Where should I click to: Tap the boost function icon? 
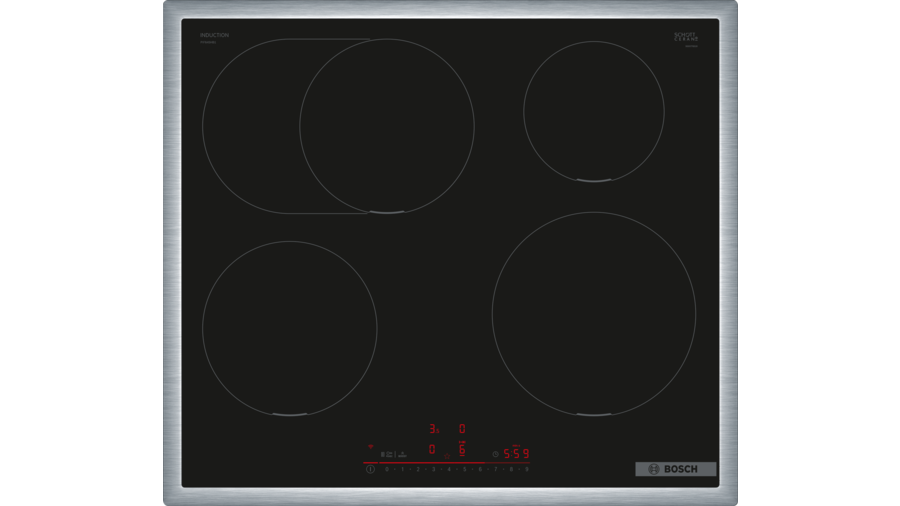point(401,454)
